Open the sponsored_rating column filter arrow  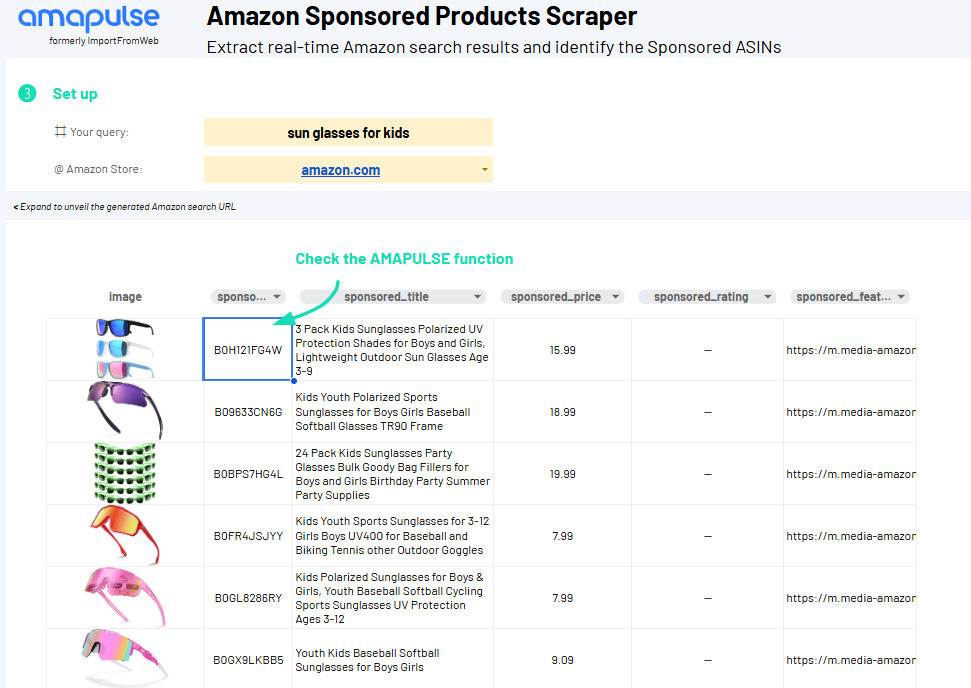coord(768,297)
